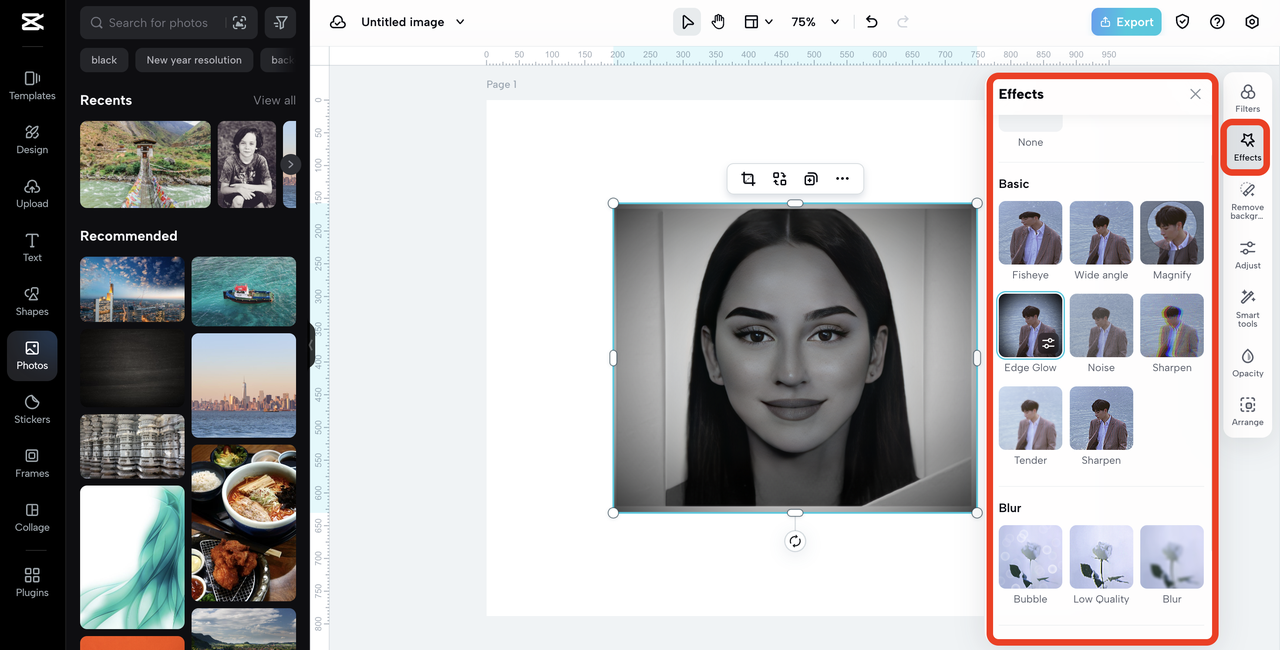This screenshot has height=650, width=1280.
Task: Click the Search for photos field
Action: coord(158,22)
